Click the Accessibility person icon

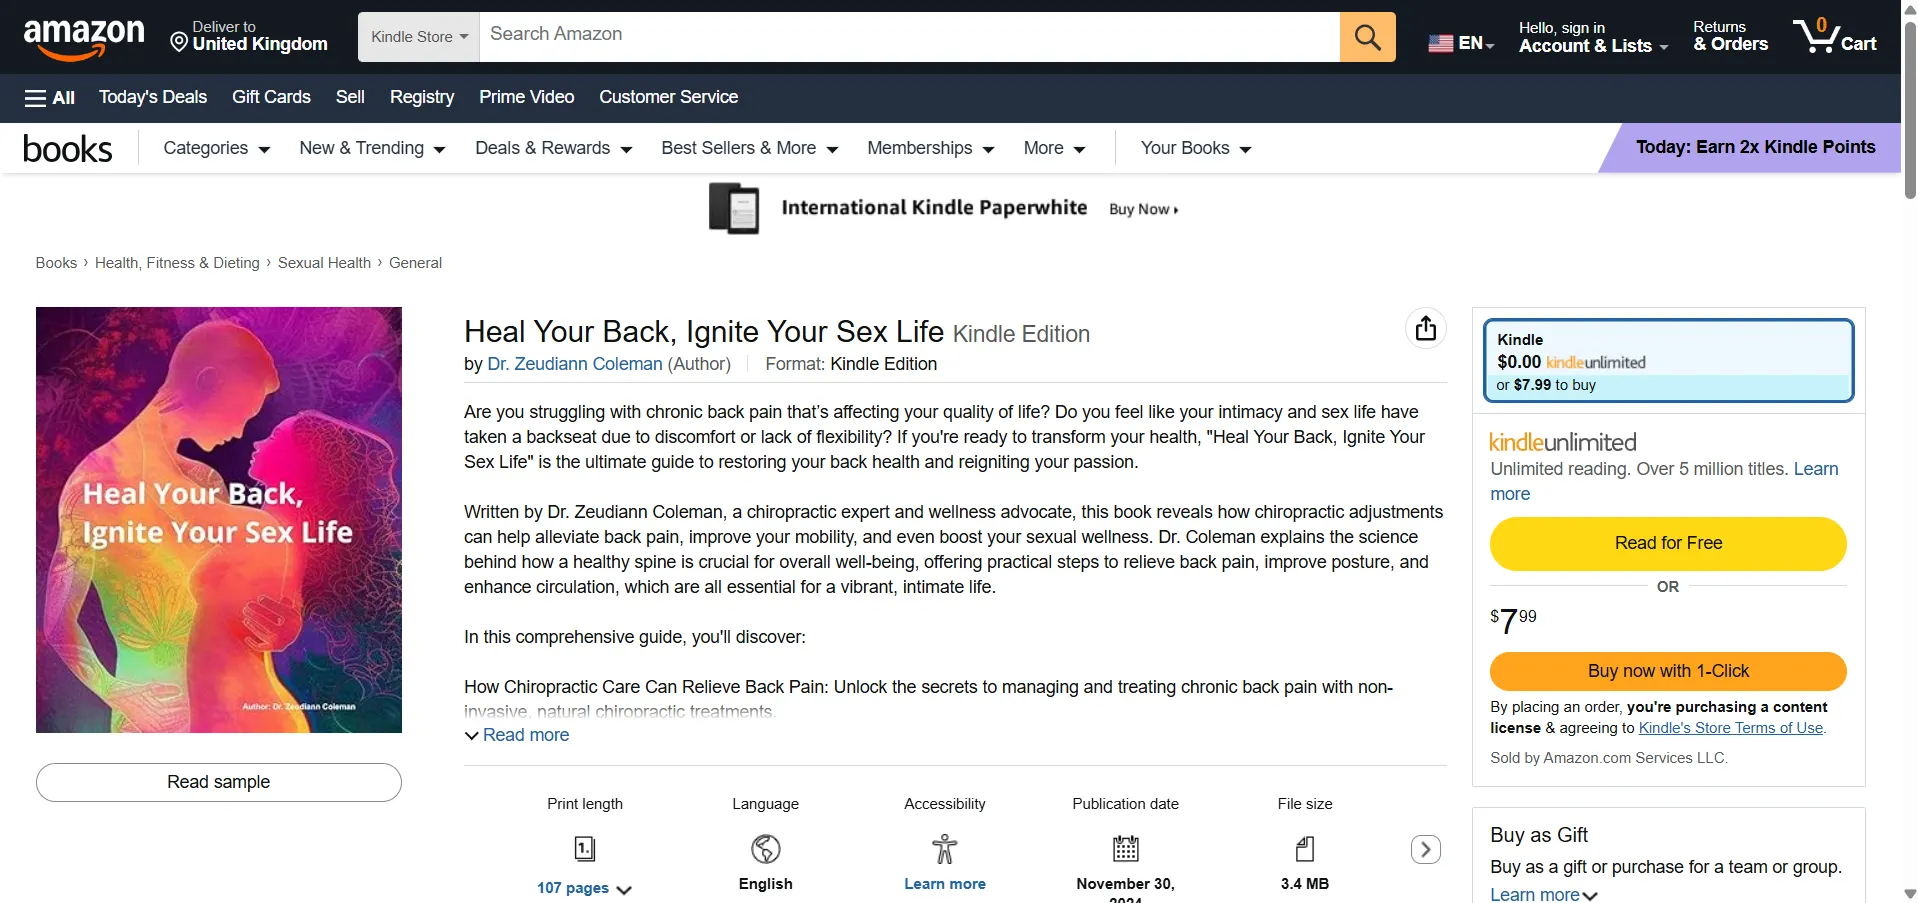(x=944, y=849)
